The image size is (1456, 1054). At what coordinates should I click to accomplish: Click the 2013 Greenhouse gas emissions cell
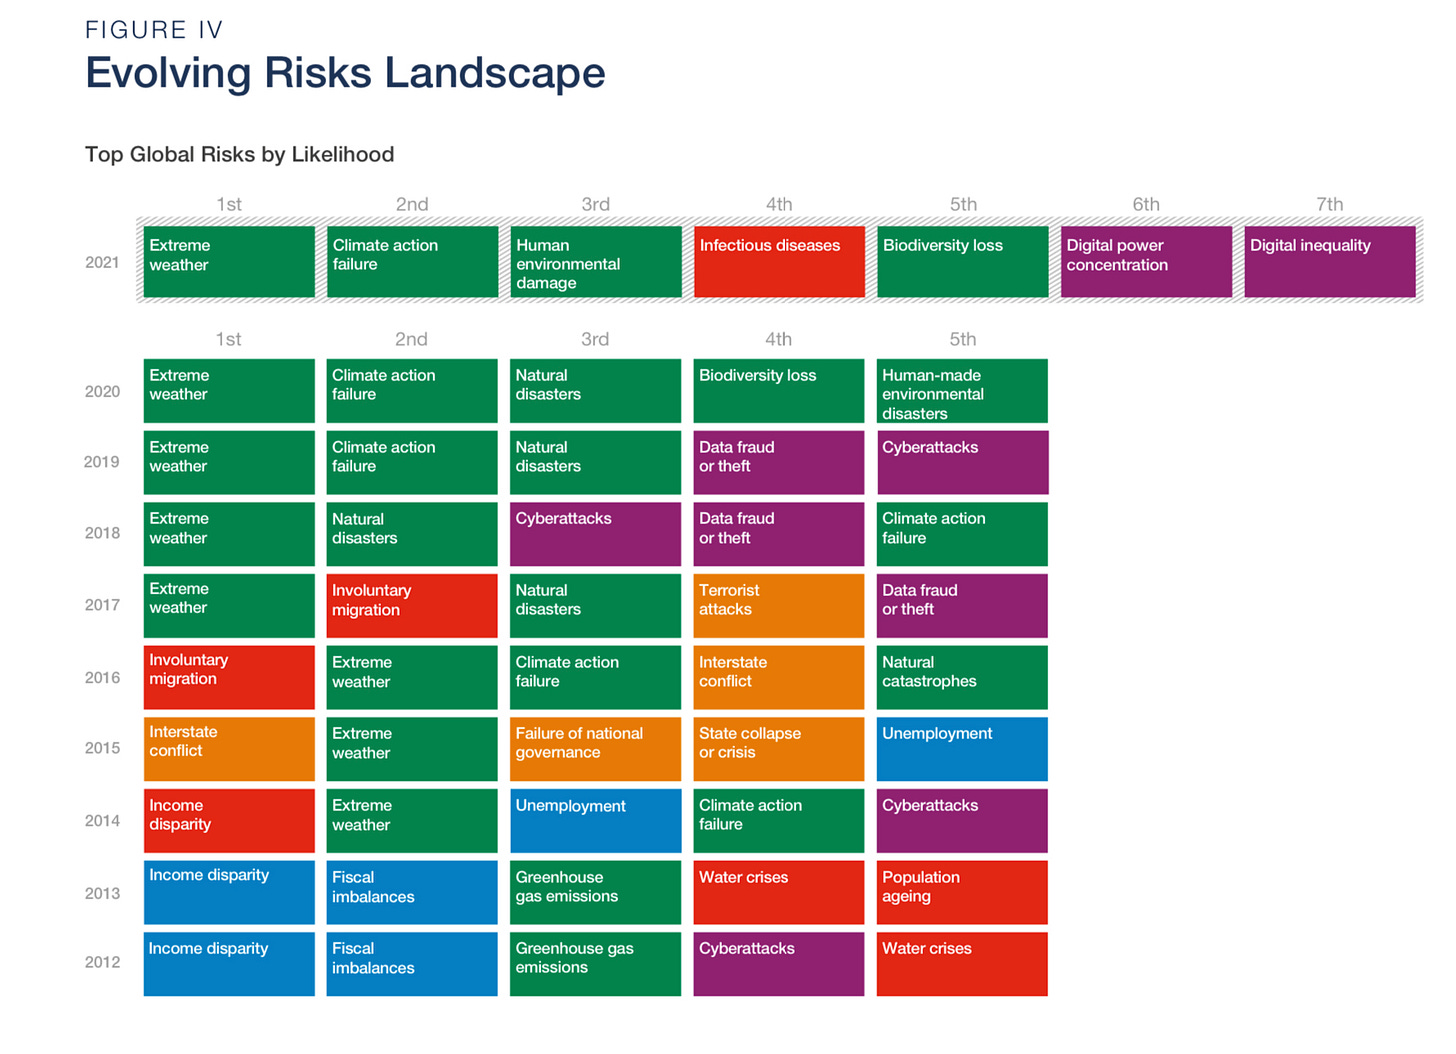[x=596, y=892]
